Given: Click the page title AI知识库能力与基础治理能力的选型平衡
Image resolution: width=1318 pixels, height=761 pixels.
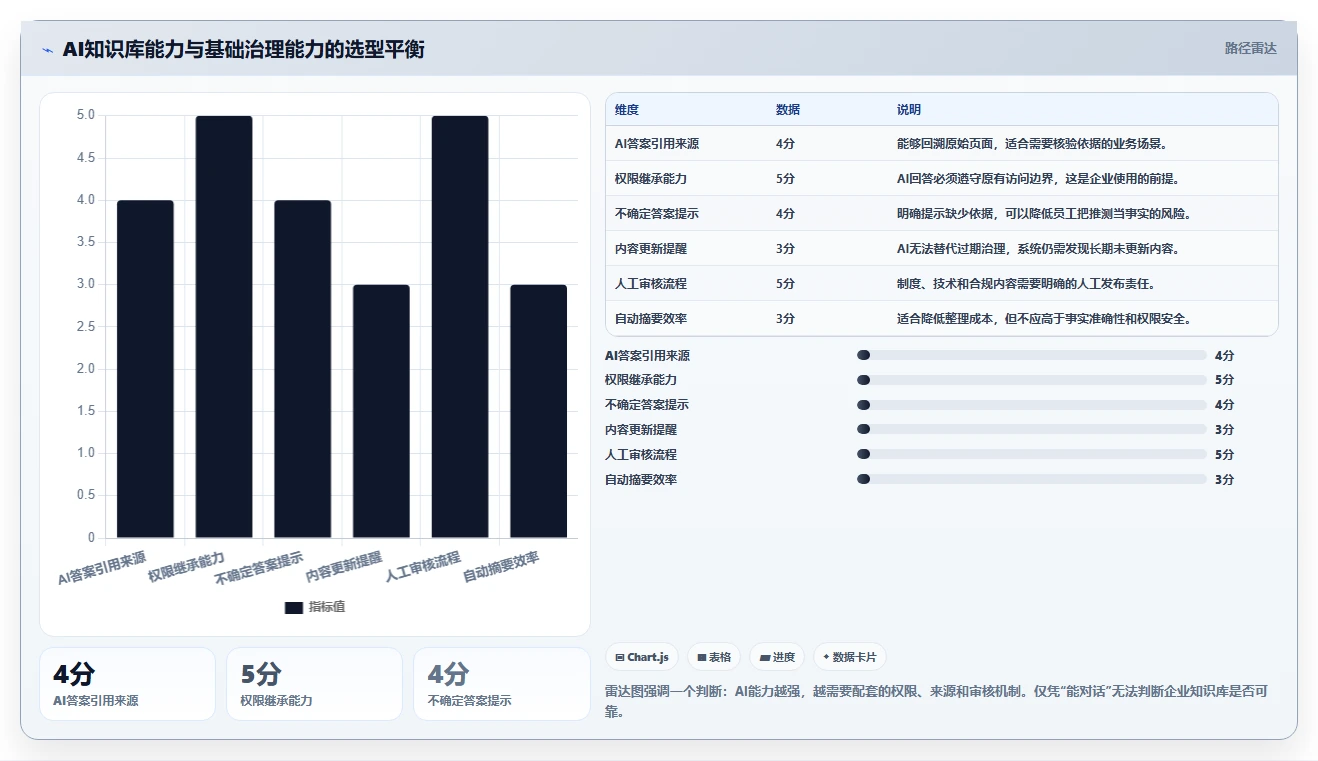Looking at the screenshot, I should (243, 49).
